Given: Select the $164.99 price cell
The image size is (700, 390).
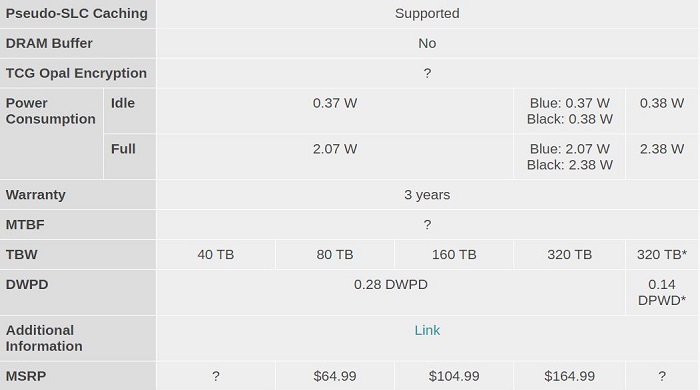Looking at the screenshot, I should point(569,376).
